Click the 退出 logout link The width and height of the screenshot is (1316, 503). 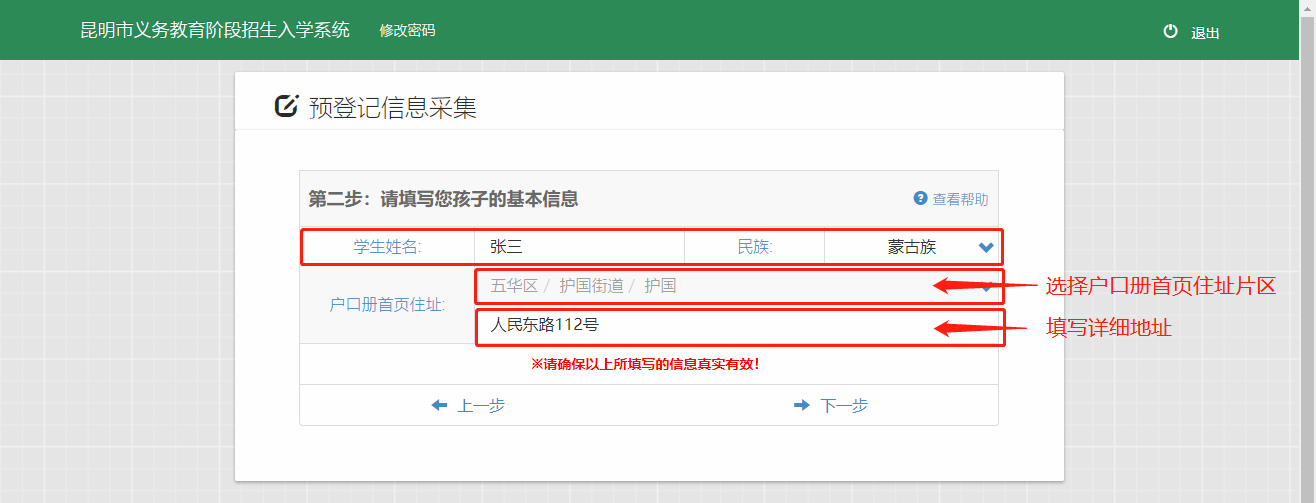click(x=1205, y=33)
